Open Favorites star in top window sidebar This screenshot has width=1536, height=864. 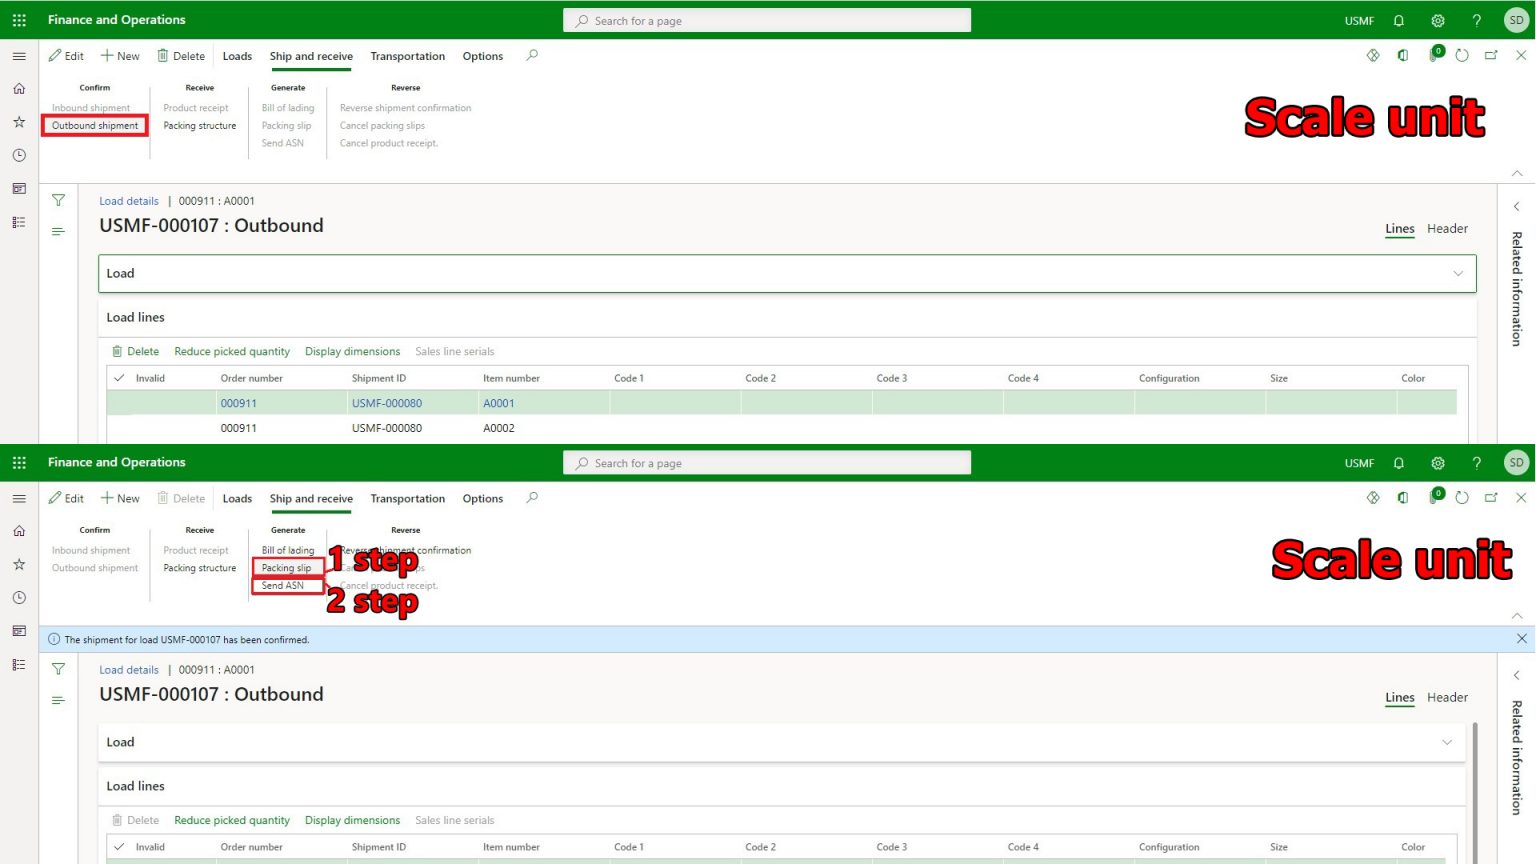coord(19,122)
